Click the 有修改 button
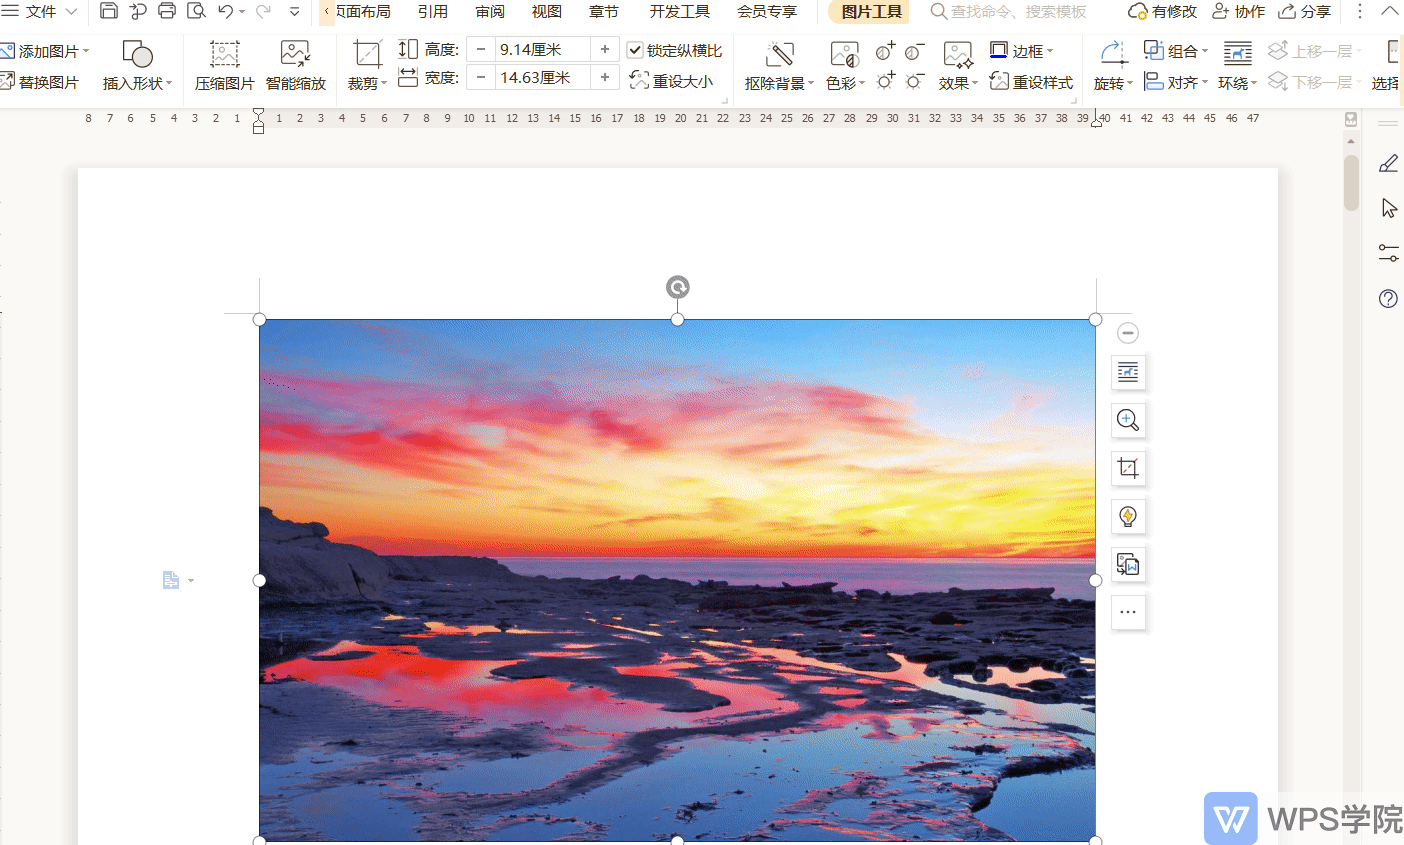 (x=1162, y=11)
